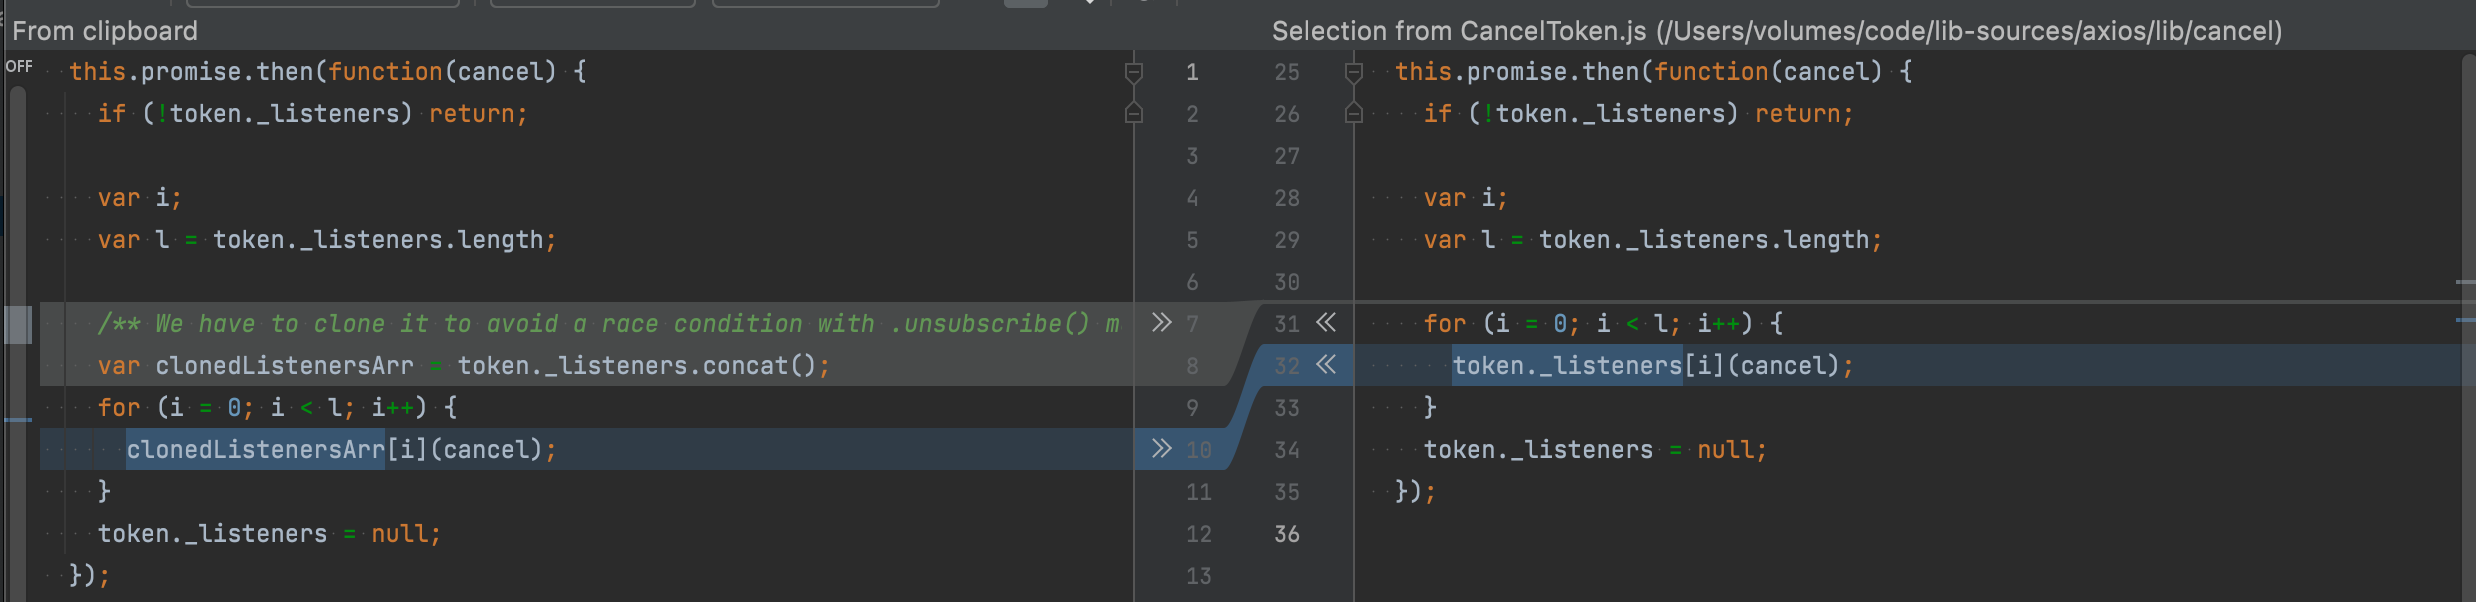The image size is (2476, 602).
Task: Apply left change at line 7 using >> arrow
Action: click(1161, 323)
